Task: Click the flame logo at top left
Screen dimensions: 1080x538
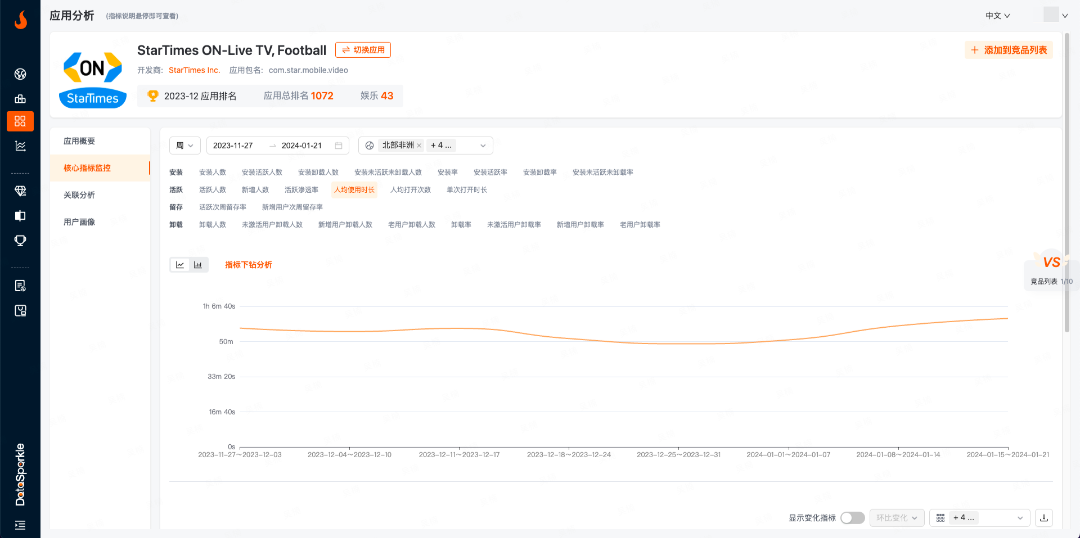Action: point(20,17)
